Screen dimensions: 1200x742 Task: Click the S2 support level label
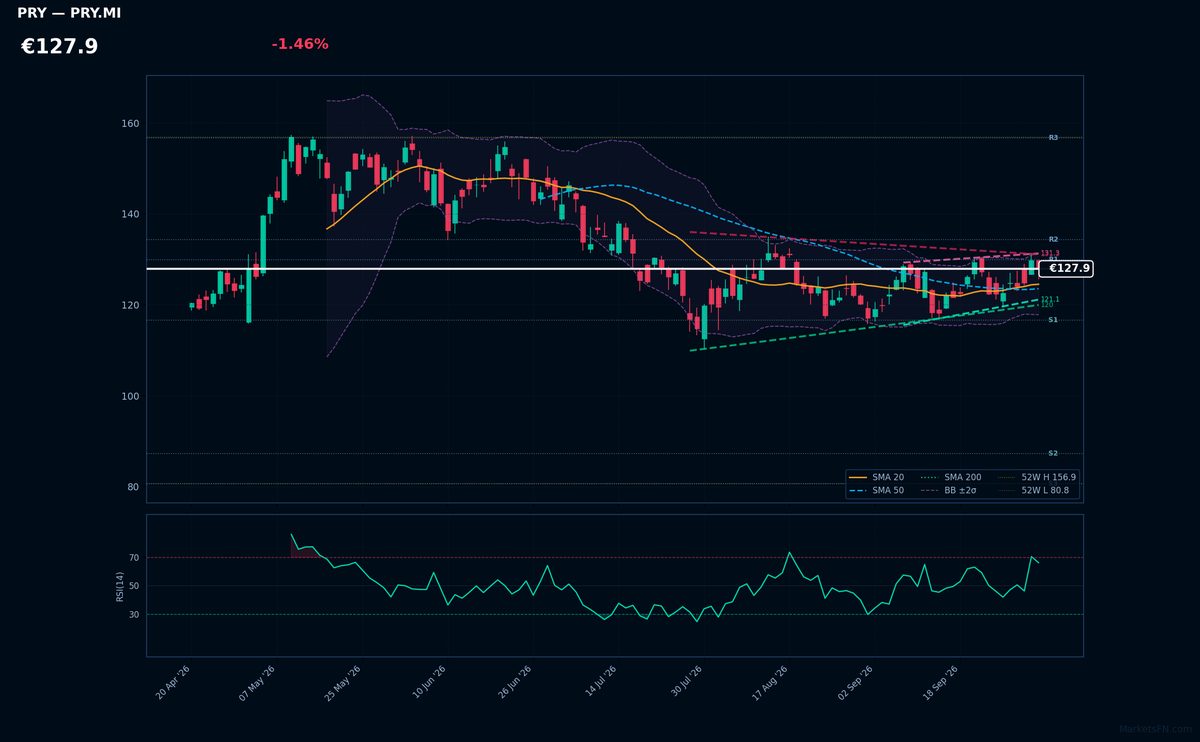pyautogui.click(x=1053, y=454)
